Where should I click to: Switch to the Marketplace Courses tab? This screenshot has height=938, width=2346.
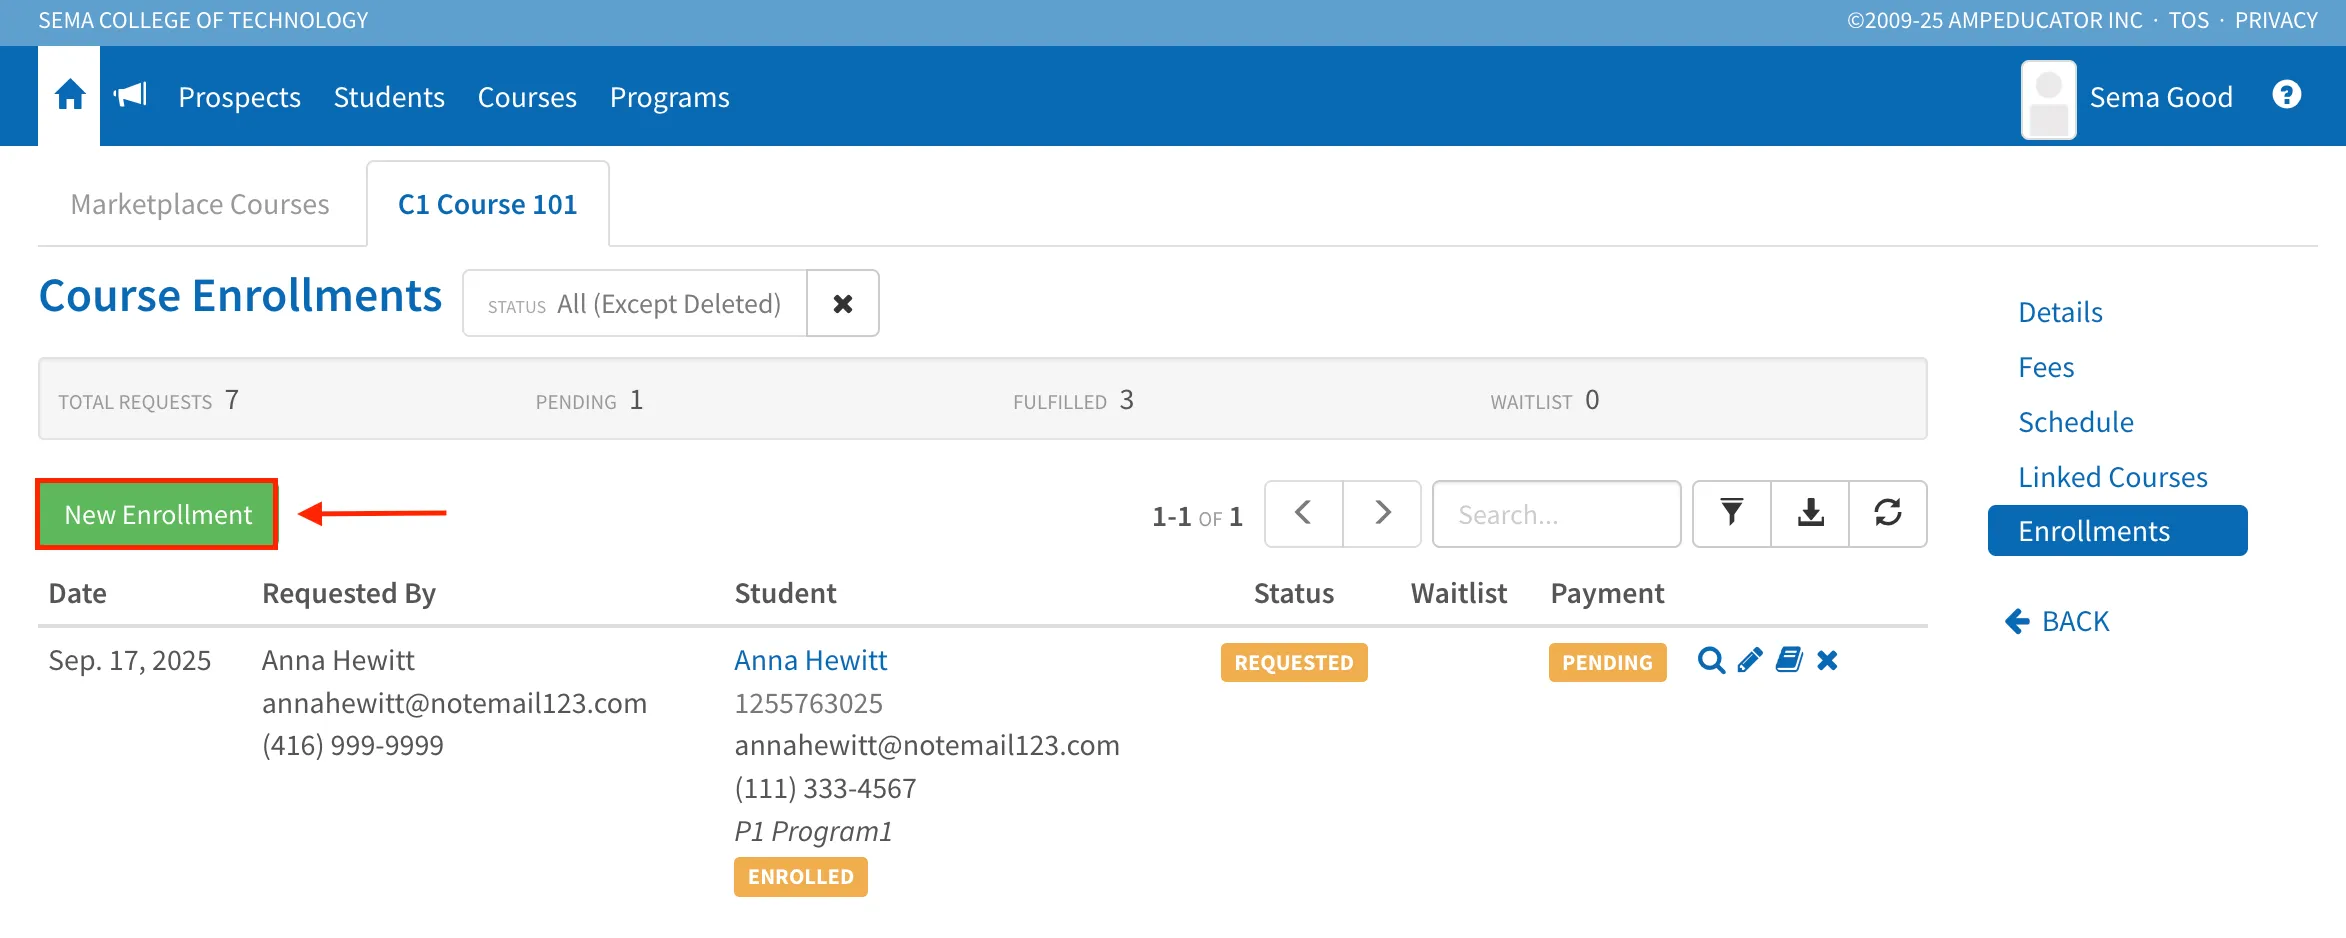(x=200, y=204)
